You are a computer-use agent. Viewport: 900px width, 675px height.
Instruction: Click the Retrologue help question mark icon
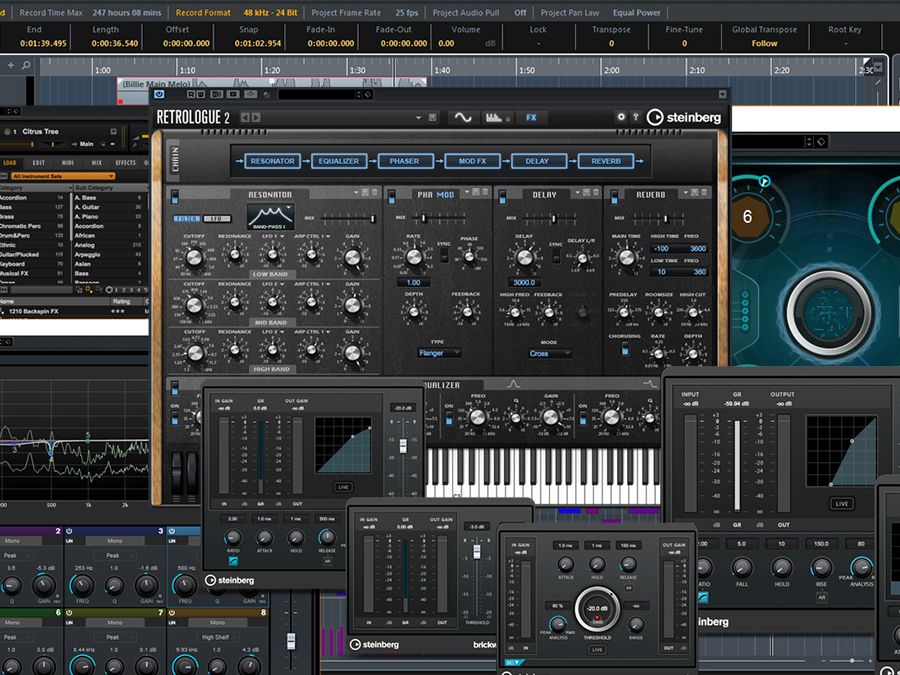click(635, 117)
